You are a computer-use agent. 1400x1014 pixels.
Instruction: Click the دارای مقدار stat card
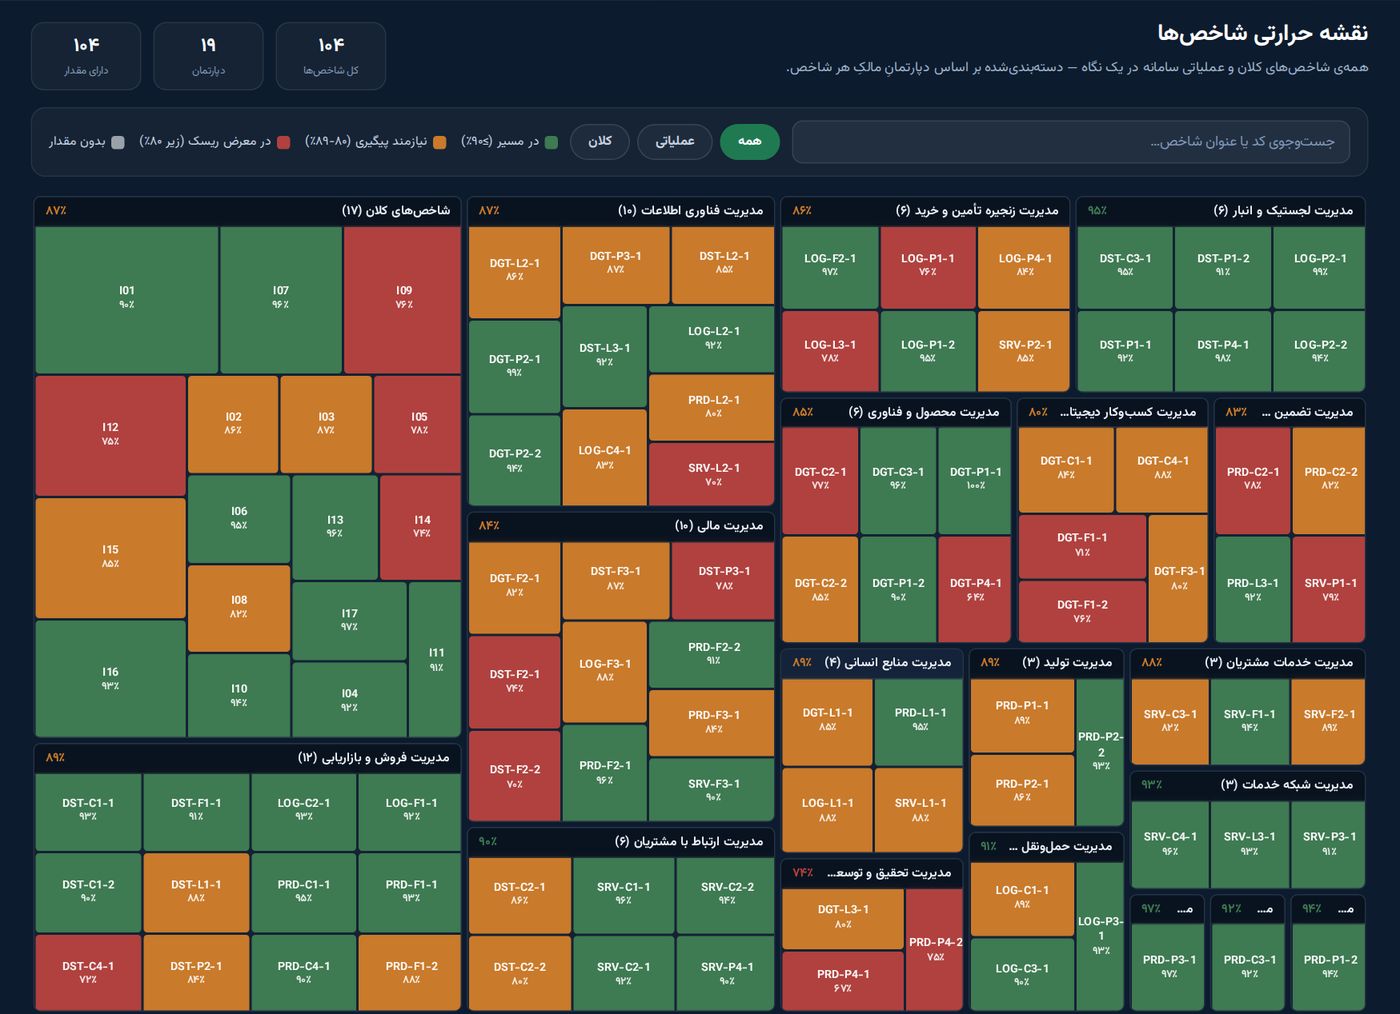(x=86, y=56)
